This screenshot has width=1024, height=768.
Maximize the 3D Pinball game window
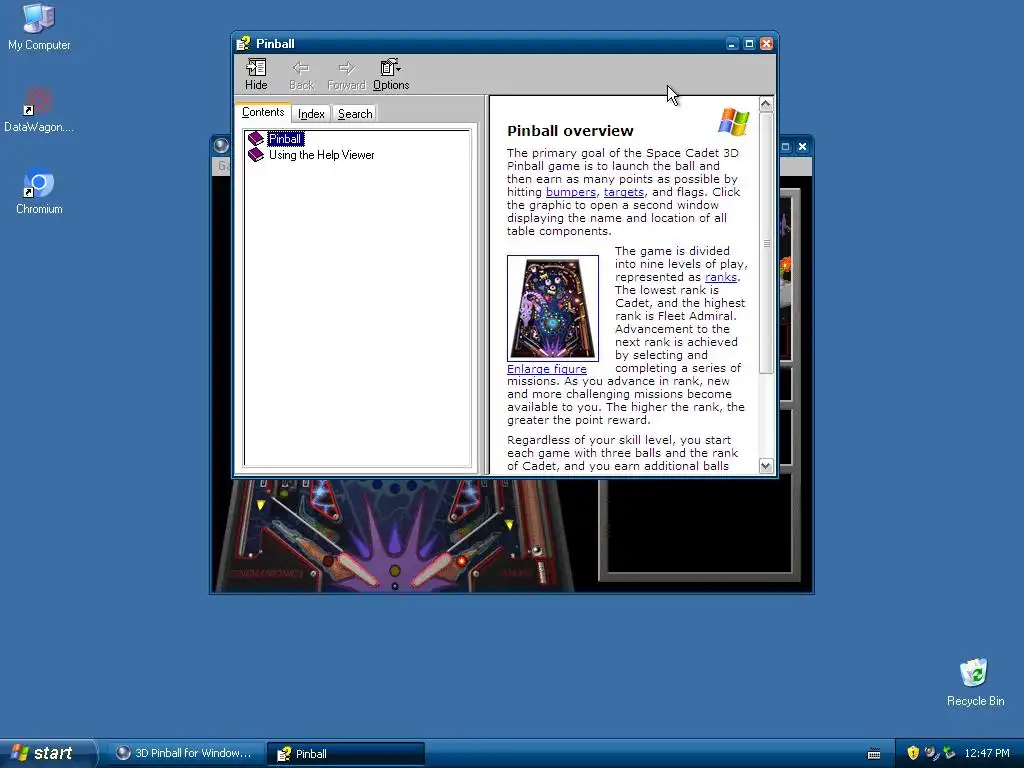[786, 147]
